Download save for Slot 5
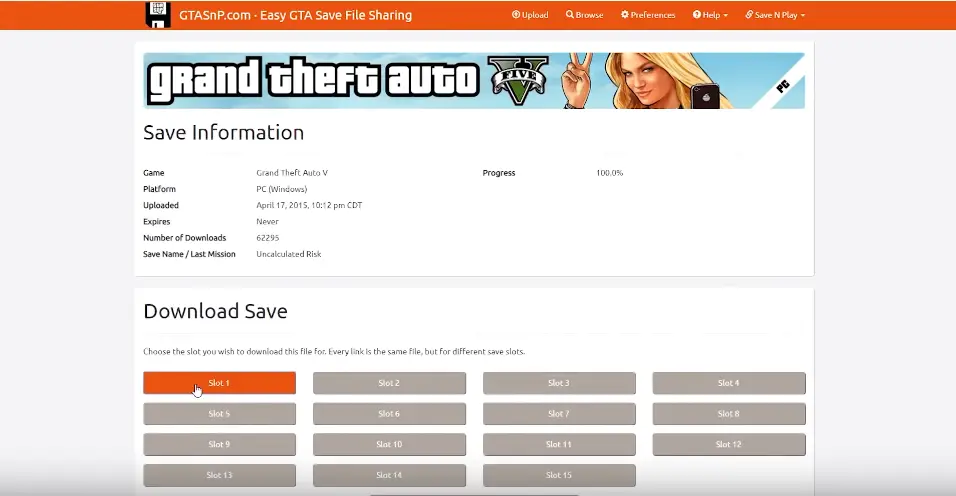 click(x=219, y=414)
